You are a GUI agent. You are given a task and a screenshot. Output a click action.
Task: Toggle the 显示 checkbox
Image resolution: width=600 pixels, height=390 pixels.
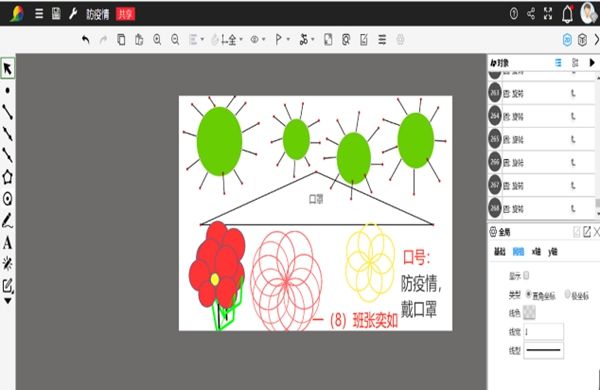526,275
